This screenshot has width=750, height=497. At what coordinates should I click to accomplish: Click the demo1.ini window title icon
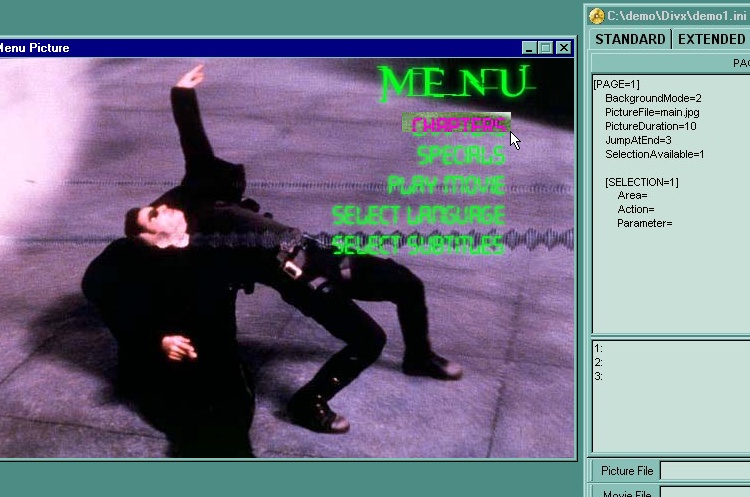pos(596,16)
